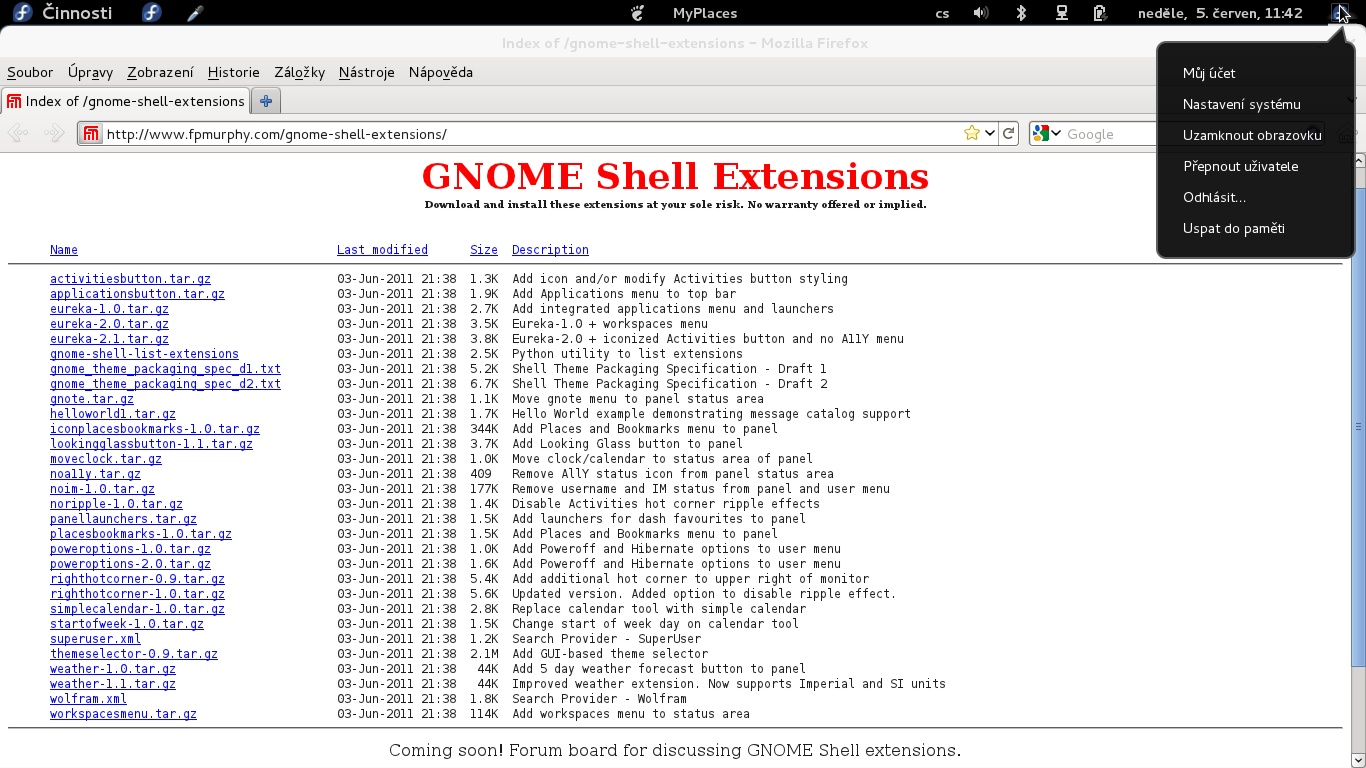1366x768 pixels.
Task: Open the Google search engine selector
Action: [1047, 133]
